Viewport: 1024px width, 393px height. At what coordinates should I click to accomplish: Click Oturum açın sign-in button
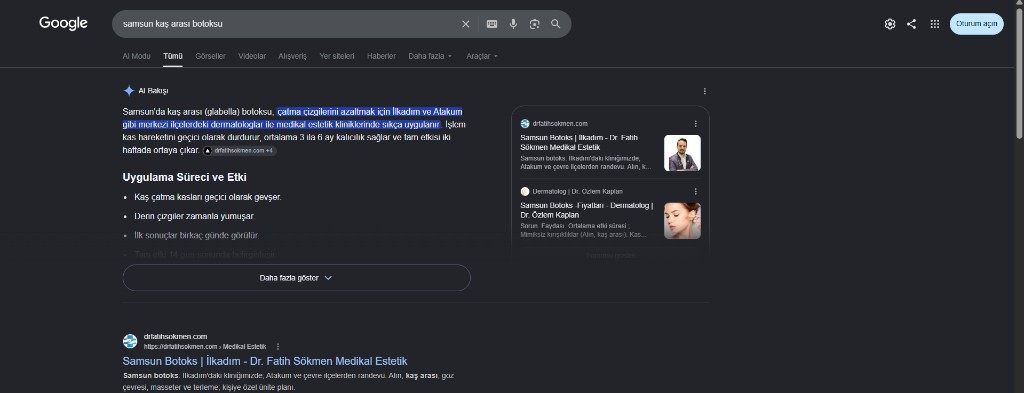[x=976, y=24]
